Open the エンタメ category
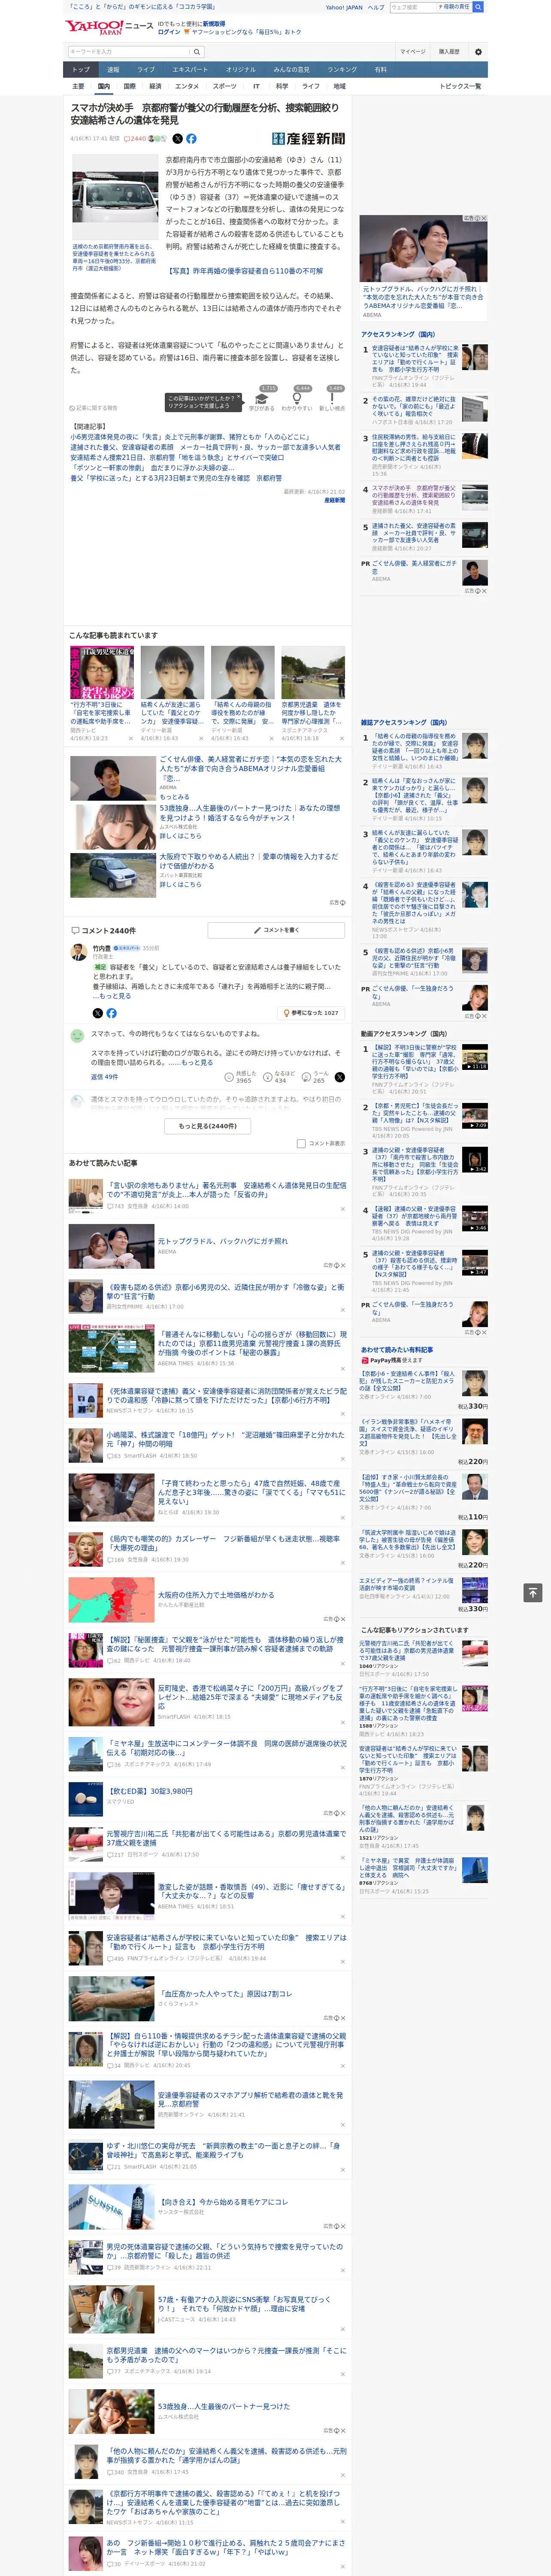Viewport: 551px width, 2576px height. tap(187, 86)
